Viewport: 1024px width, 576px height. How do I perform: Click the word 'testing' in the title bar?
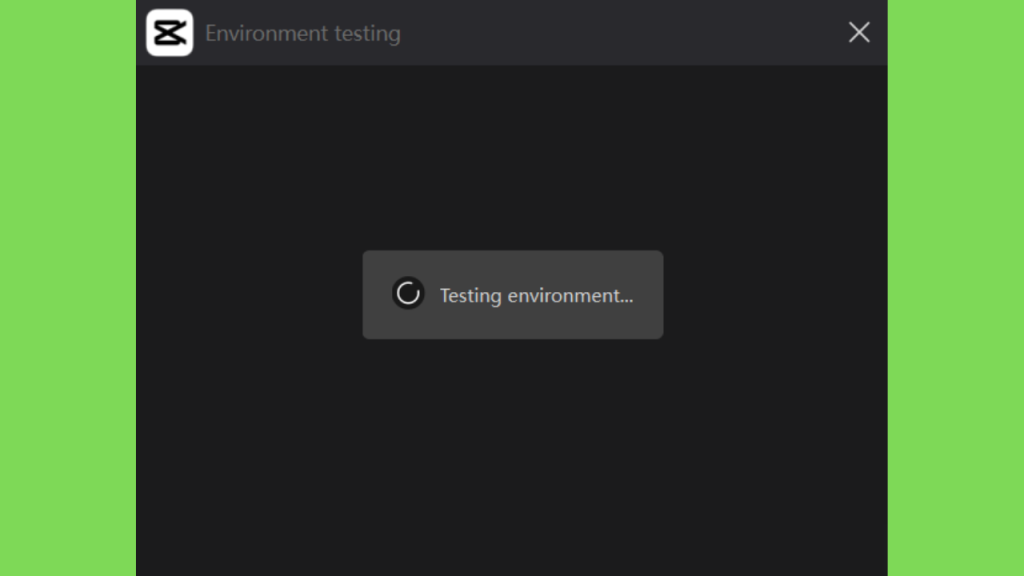tap(368, 34)
